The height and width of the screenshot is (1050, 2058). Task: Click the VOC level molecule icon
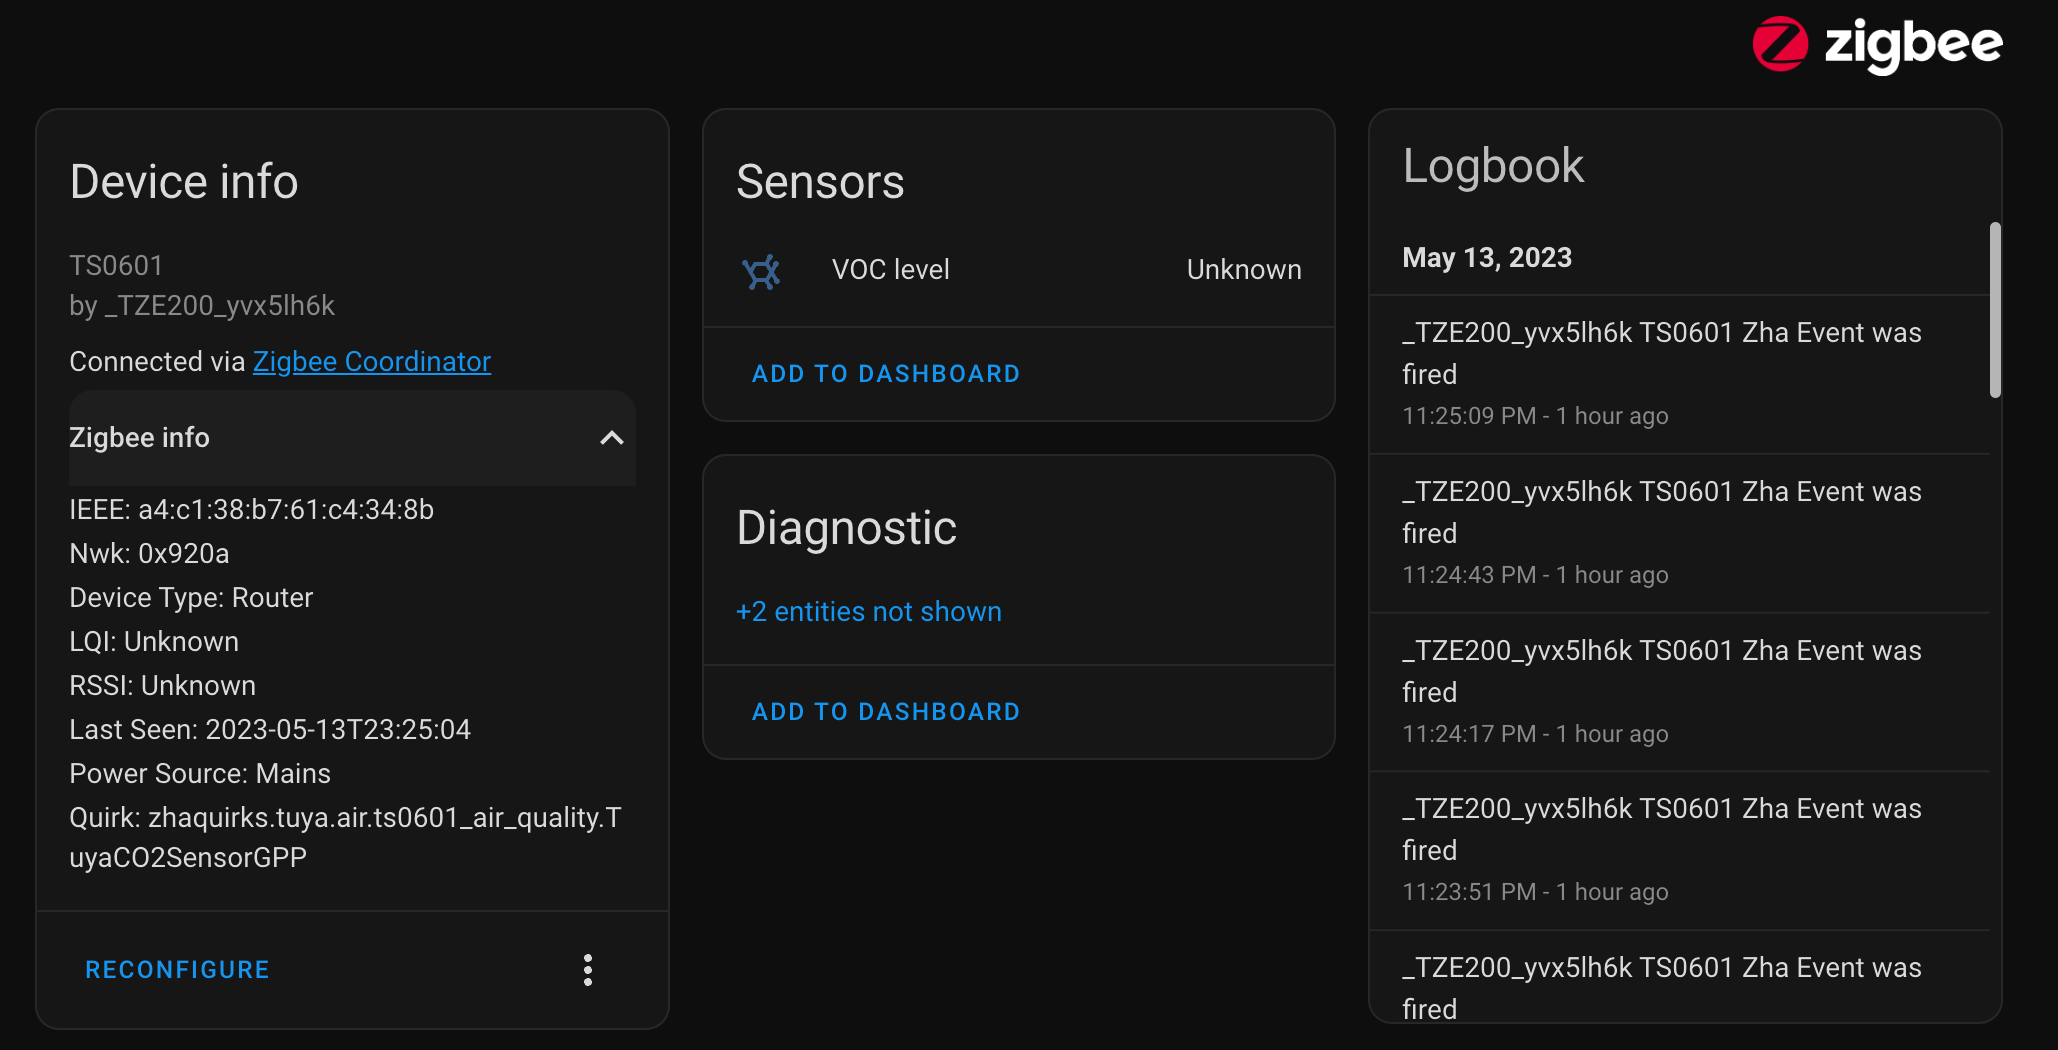pos(762,270)
